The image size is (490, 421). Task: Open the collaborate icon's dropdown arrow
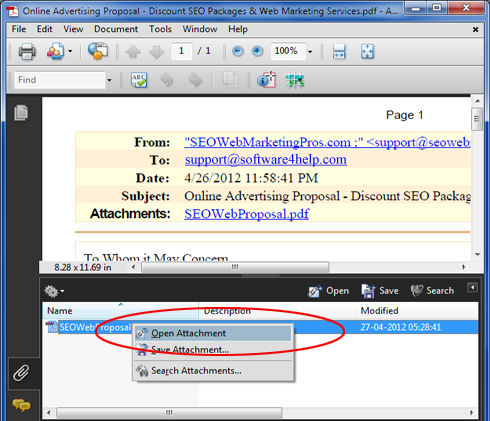point(70,52)
